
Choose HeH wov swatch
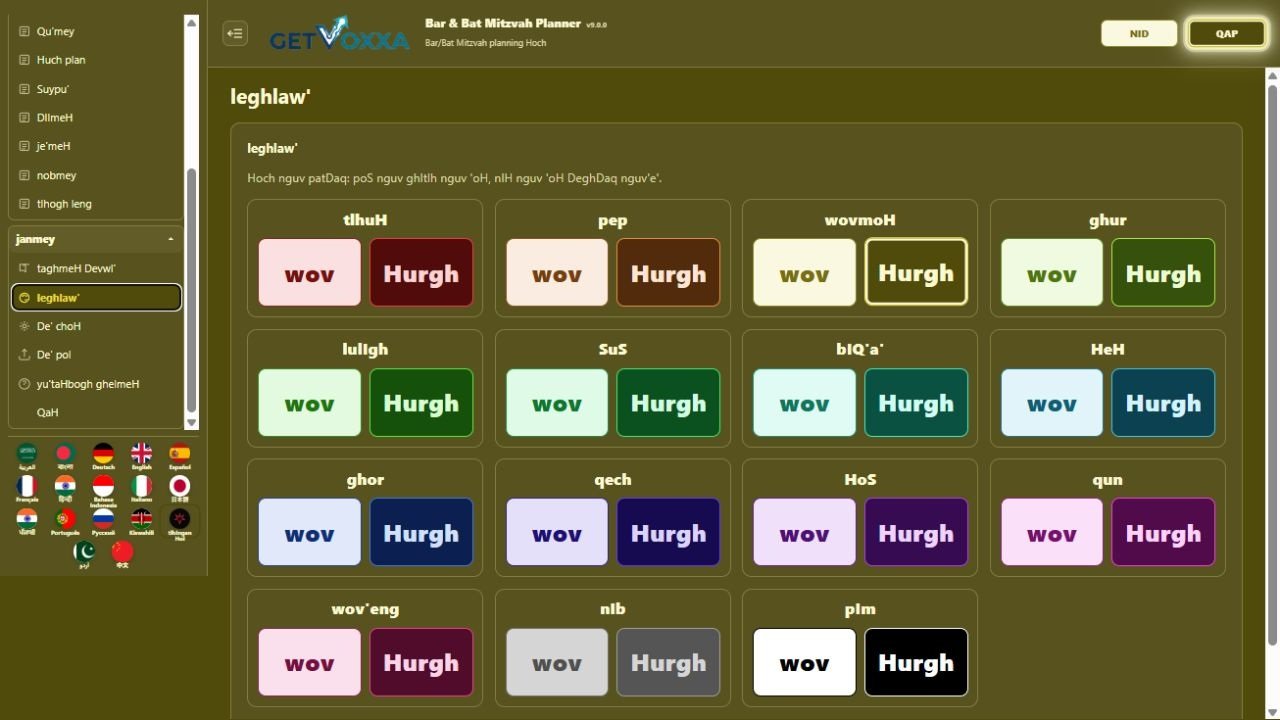click(x=1052, y=403)
